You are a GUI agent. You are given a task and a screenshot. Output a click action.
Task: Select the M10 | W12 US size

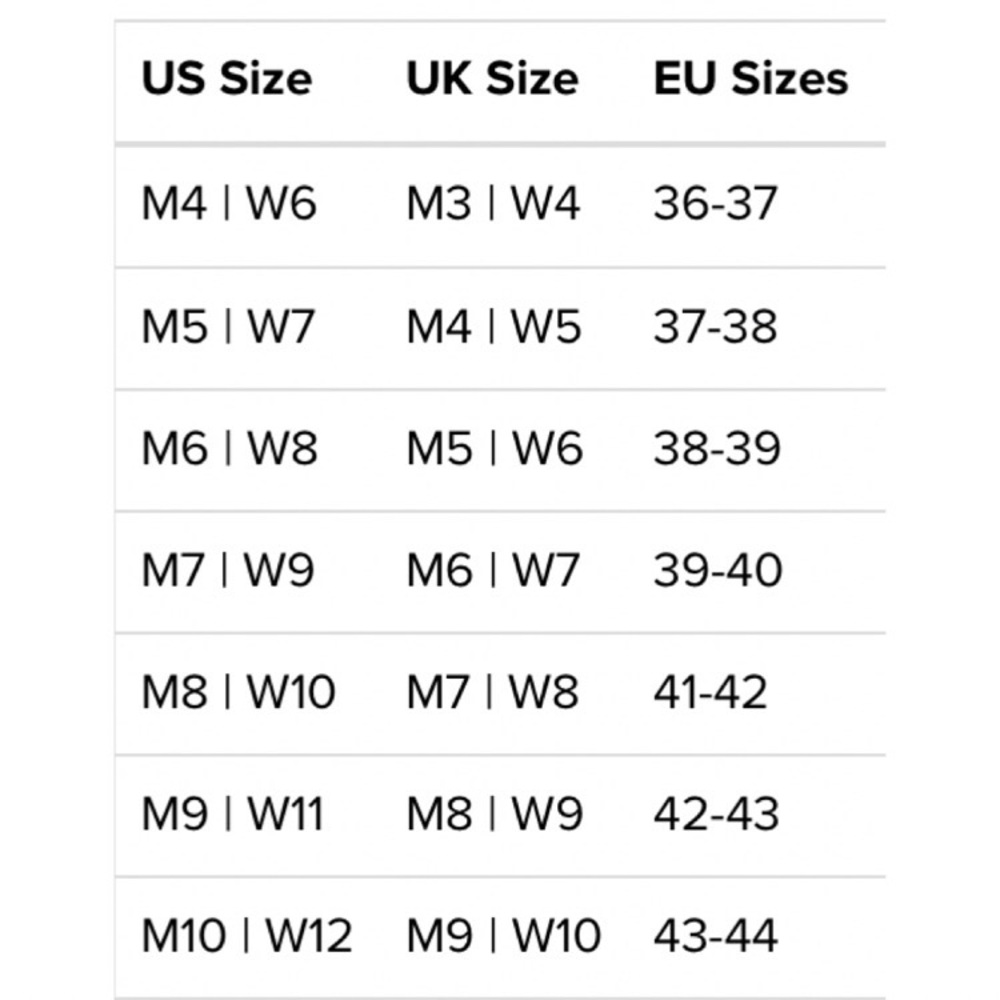(x=247, y=936)
